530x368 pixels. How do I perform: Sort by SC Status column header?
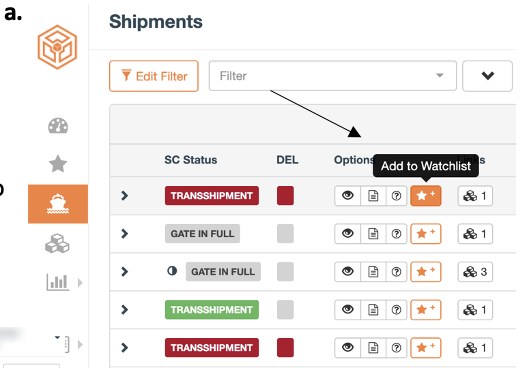point(191,160)
